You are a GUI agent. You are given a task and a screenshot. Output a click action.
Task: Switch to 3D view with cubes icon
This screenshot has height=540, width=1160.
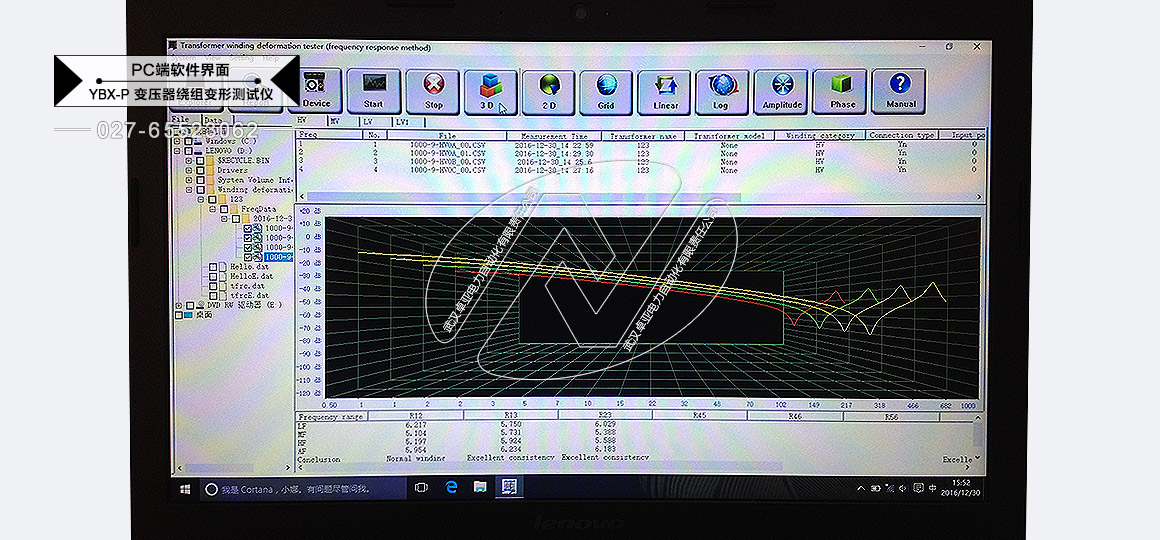point(490,91)
